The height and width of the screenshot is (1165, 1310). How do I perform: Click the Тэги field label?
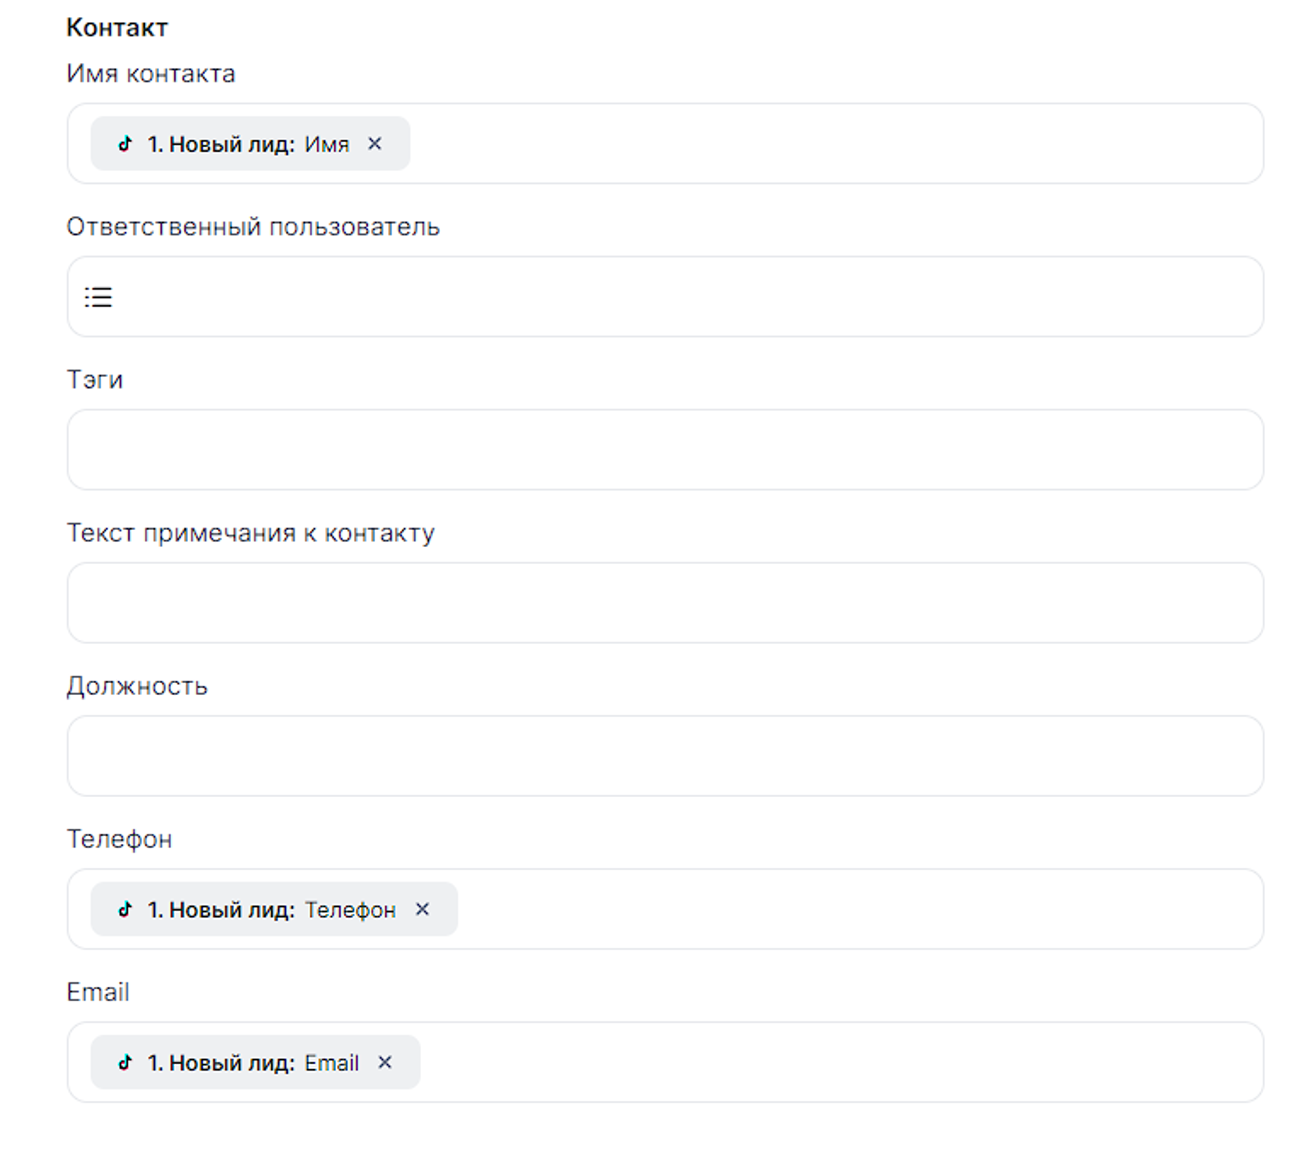pyautogui.click(x=95, y=380)
